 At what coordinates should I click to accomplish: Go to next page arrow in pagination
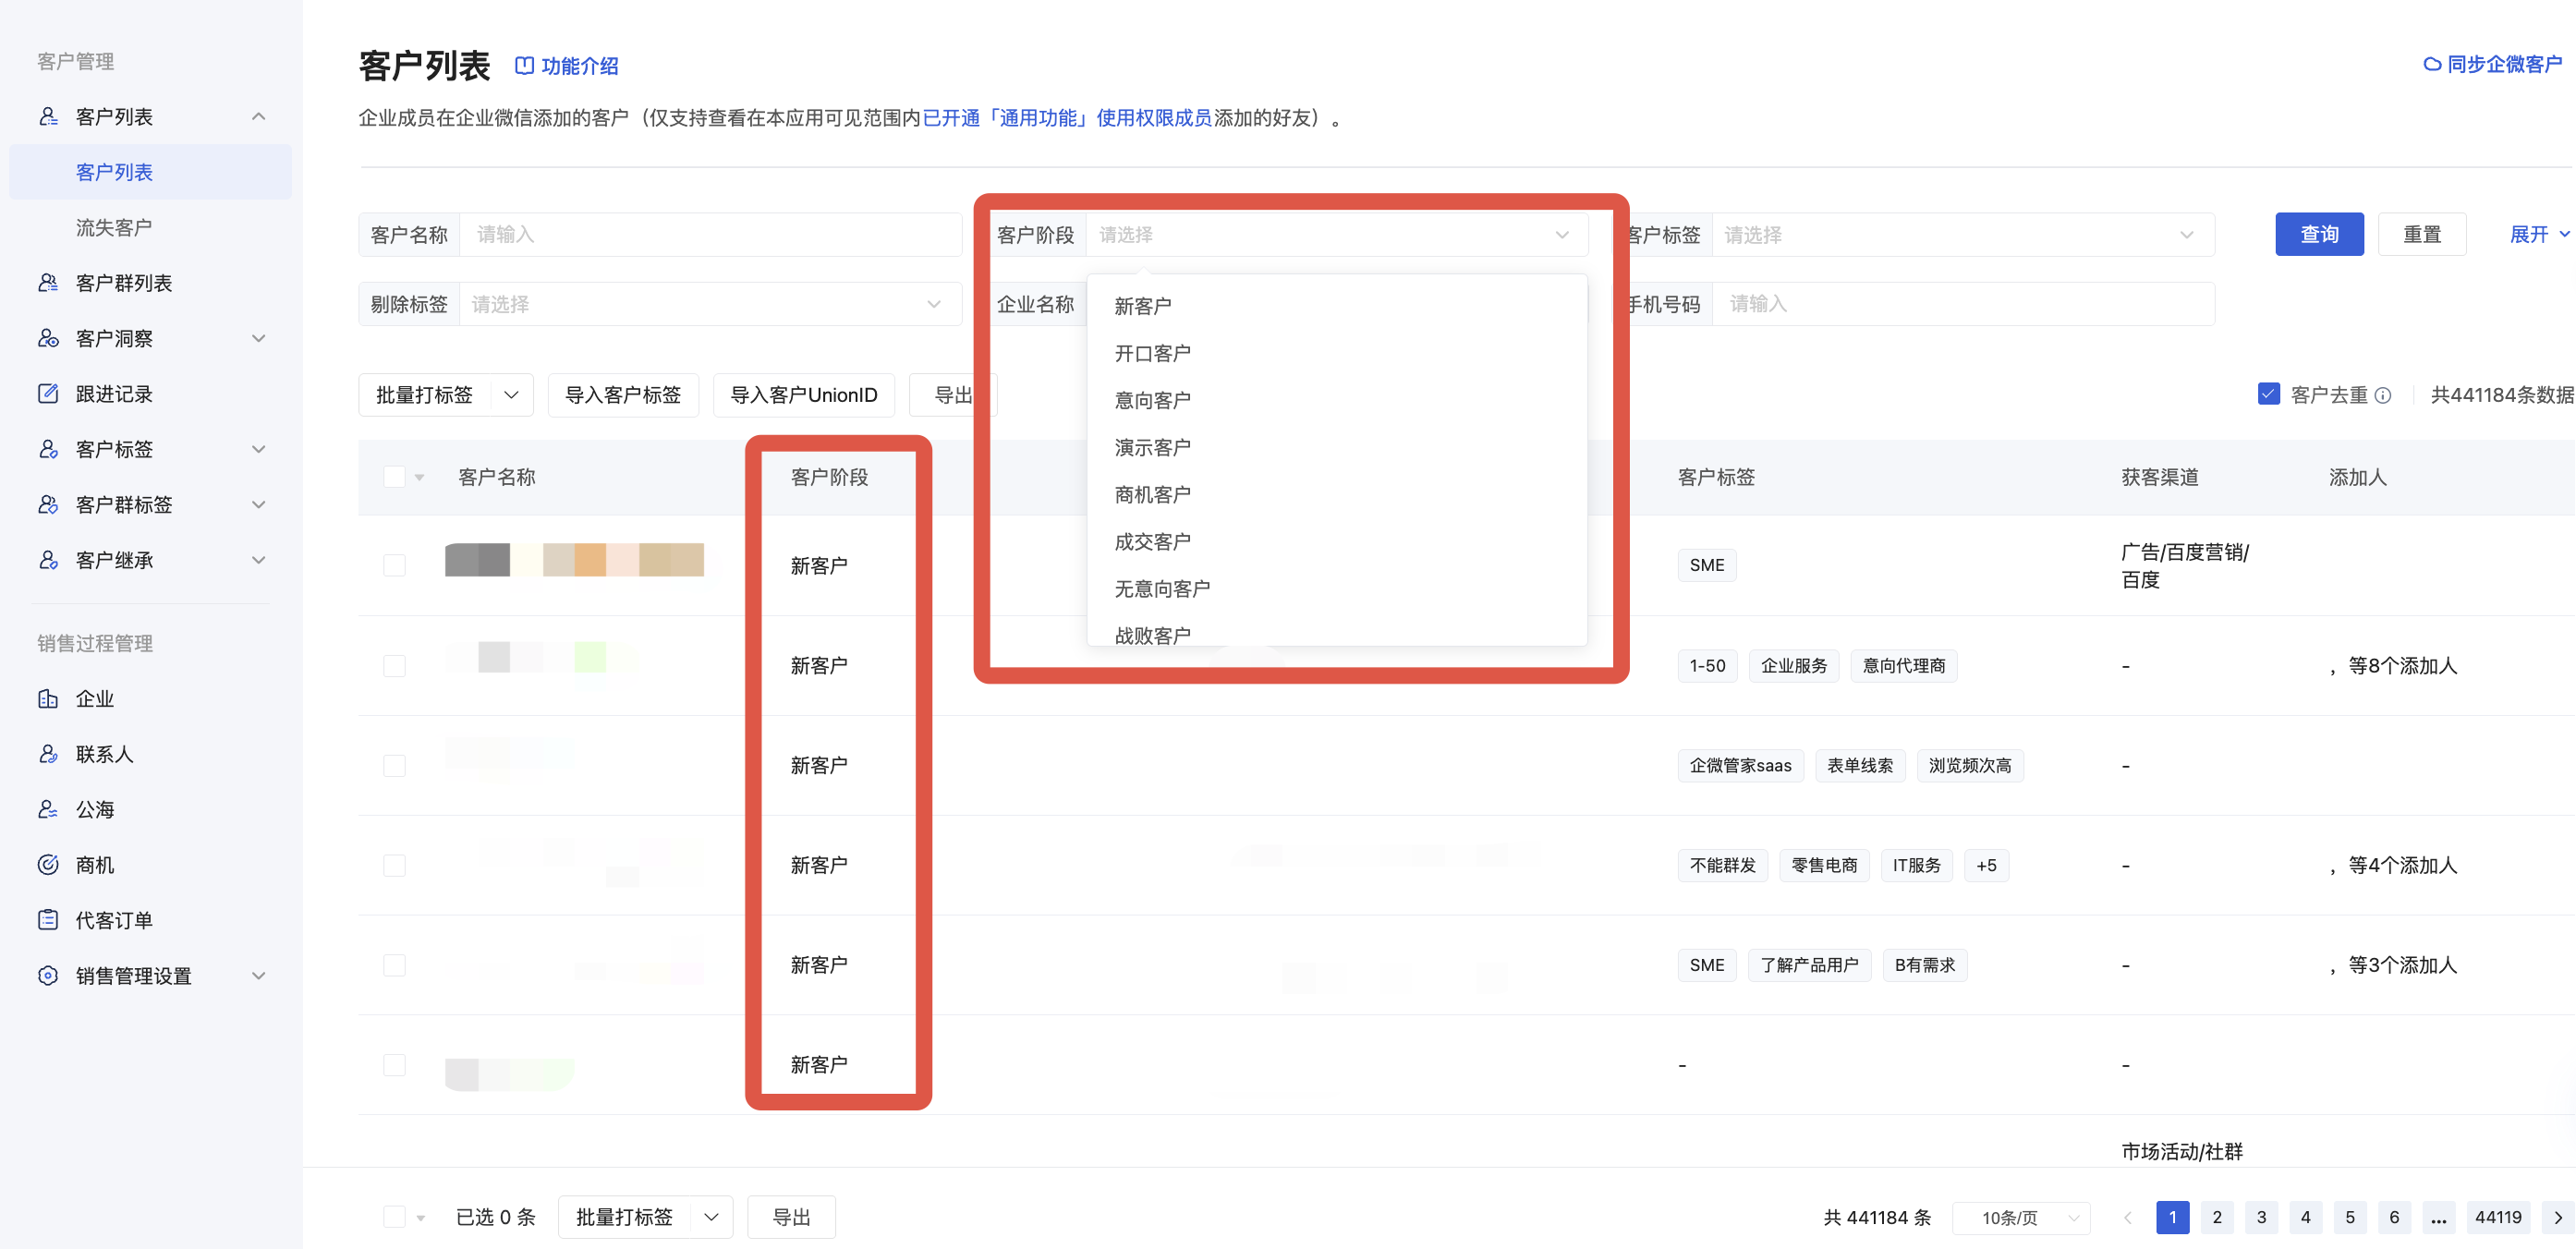point(2558,1217)
